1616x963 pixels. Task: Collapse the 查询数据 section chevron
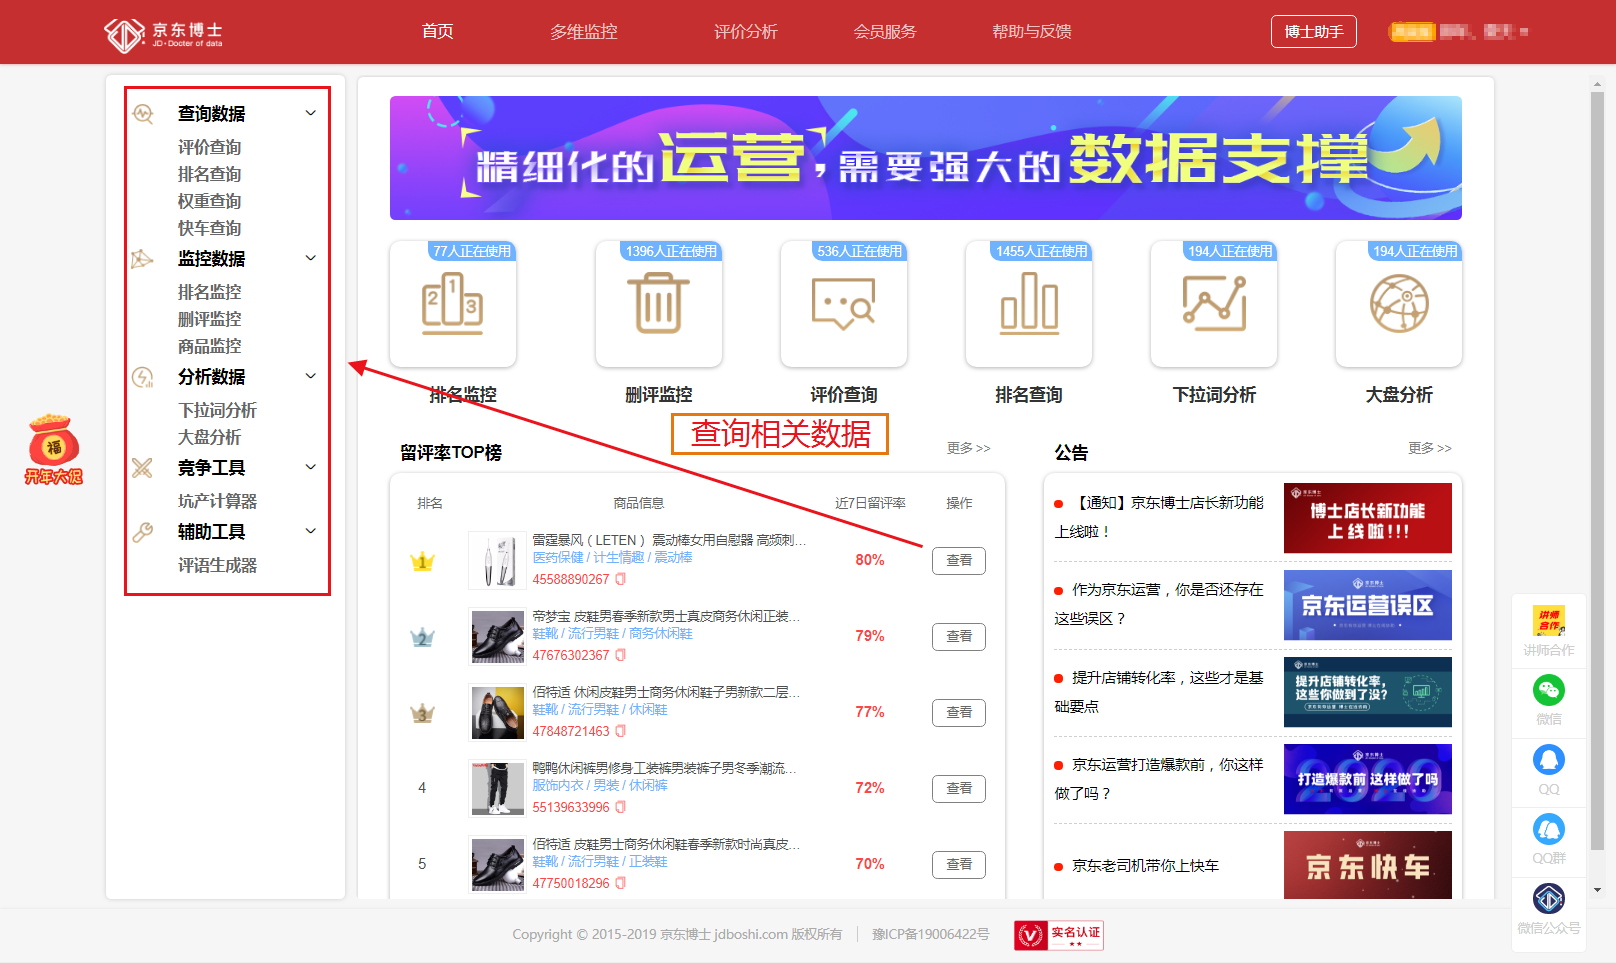pos(311,113)
